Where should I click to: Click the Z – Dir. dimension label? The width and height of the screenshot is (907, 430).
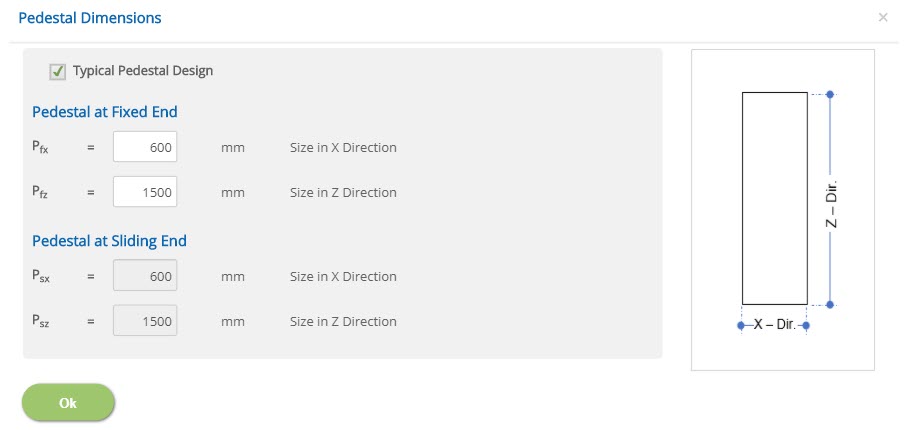pyautogui.click(x=831, y=203)
